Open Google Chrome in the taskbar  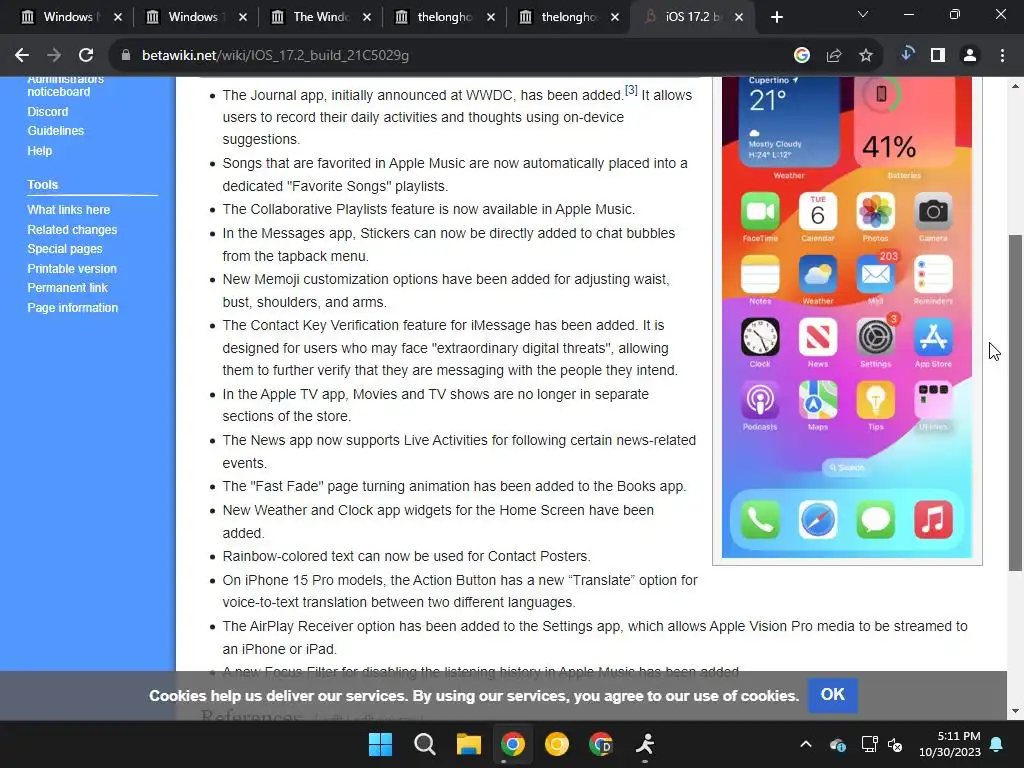[x=513, y=744]
